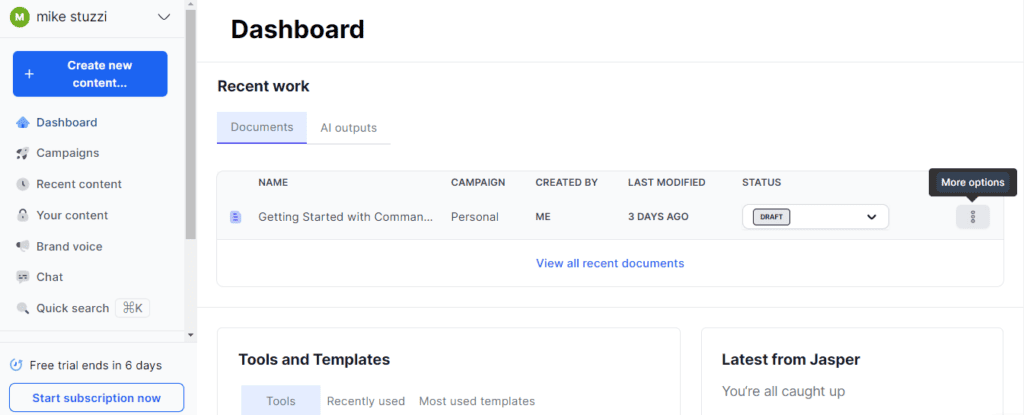Viewport: 1024px width, 415px height.
Task: Click Start subscription now button
Action: [97, 397]
